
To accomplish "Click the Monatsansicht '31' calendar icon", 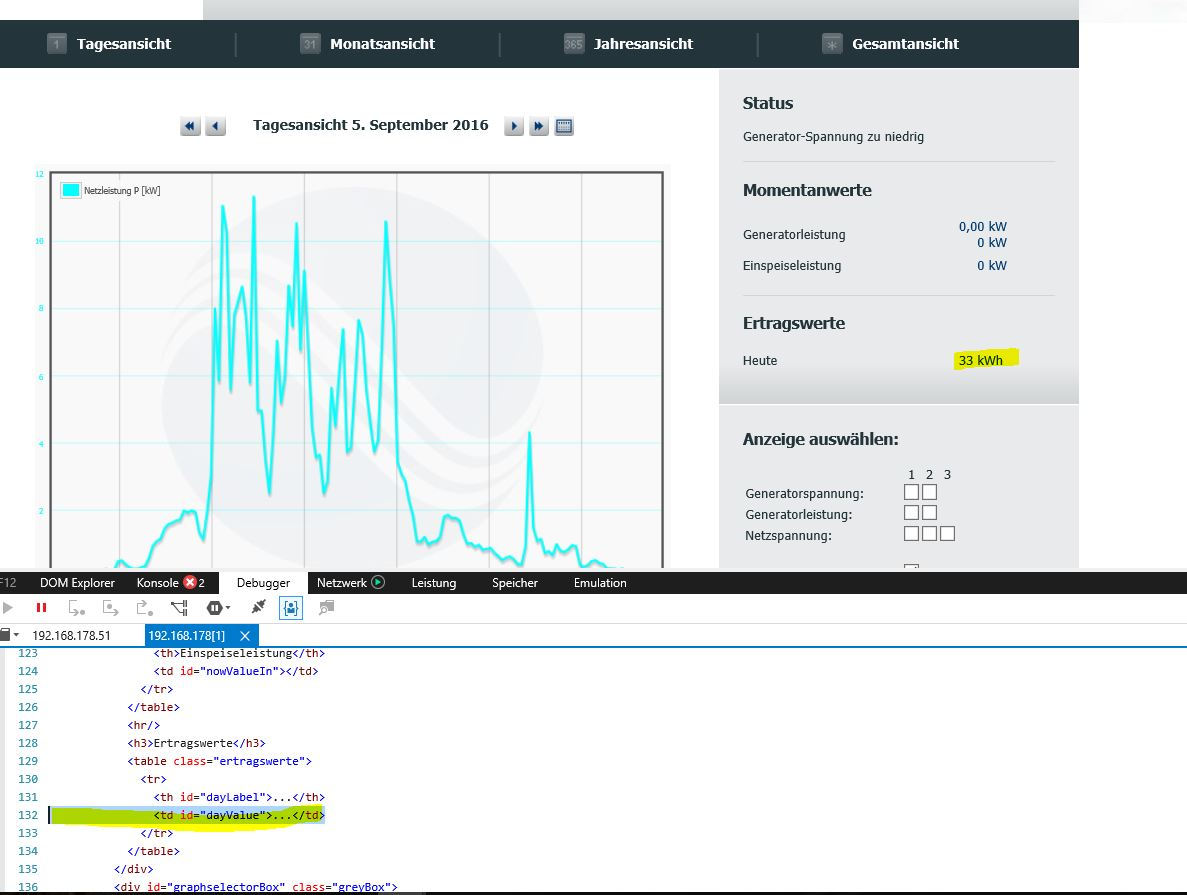I will click(x=310, y=44).
